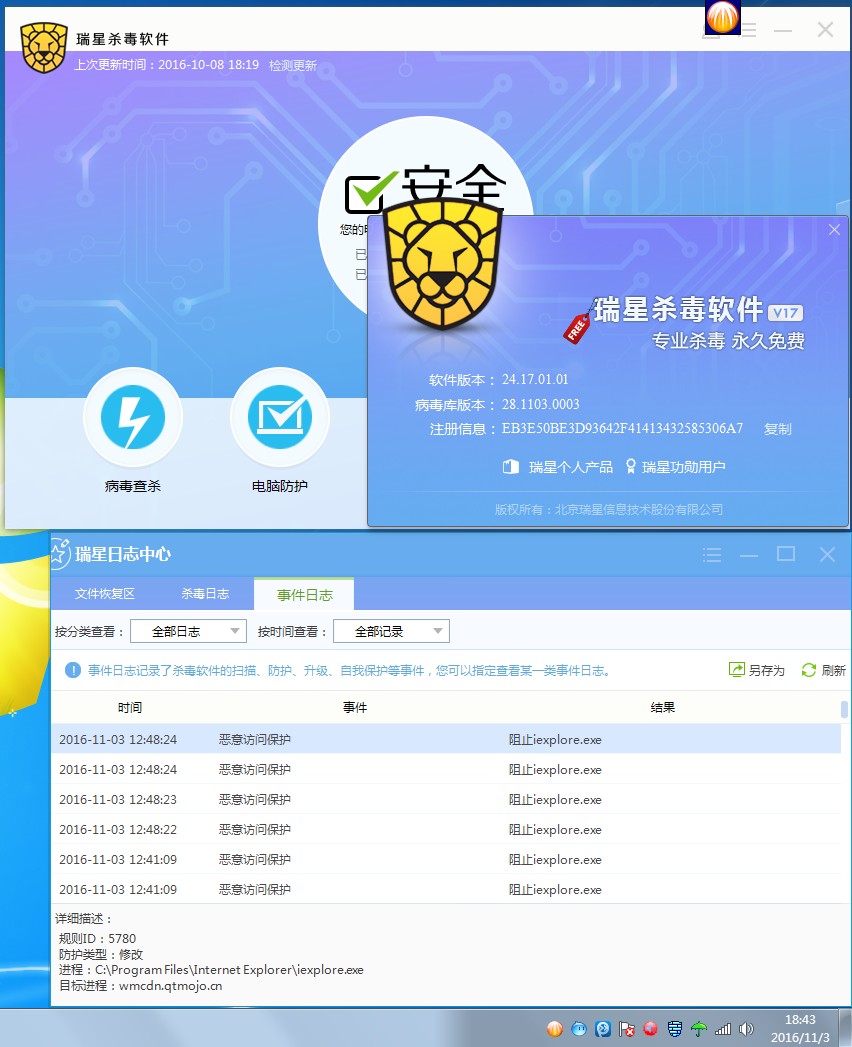The height and width of the screenshot is (1047, 852).
Task: Expand the 全部记录 time filter dropdown
Action: (x=391, y=631)
